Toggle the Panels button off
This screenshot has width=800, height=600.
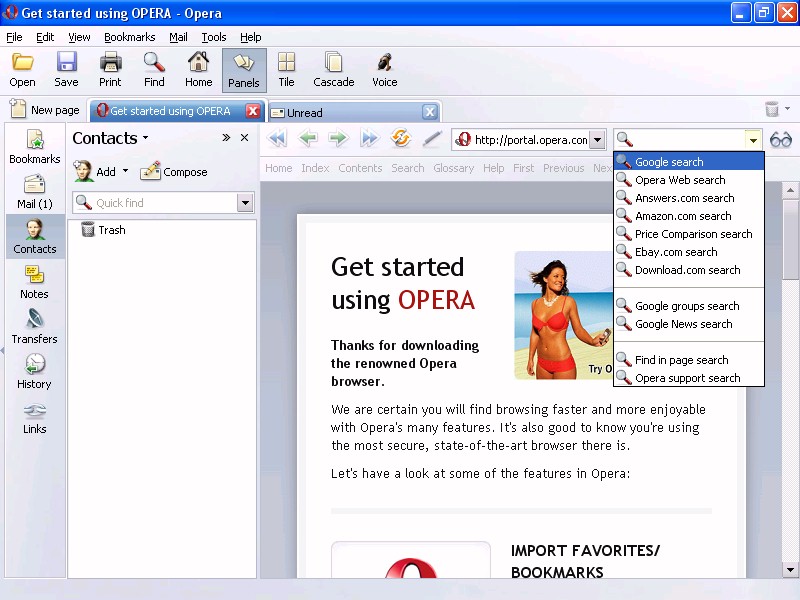click(243, 70)
